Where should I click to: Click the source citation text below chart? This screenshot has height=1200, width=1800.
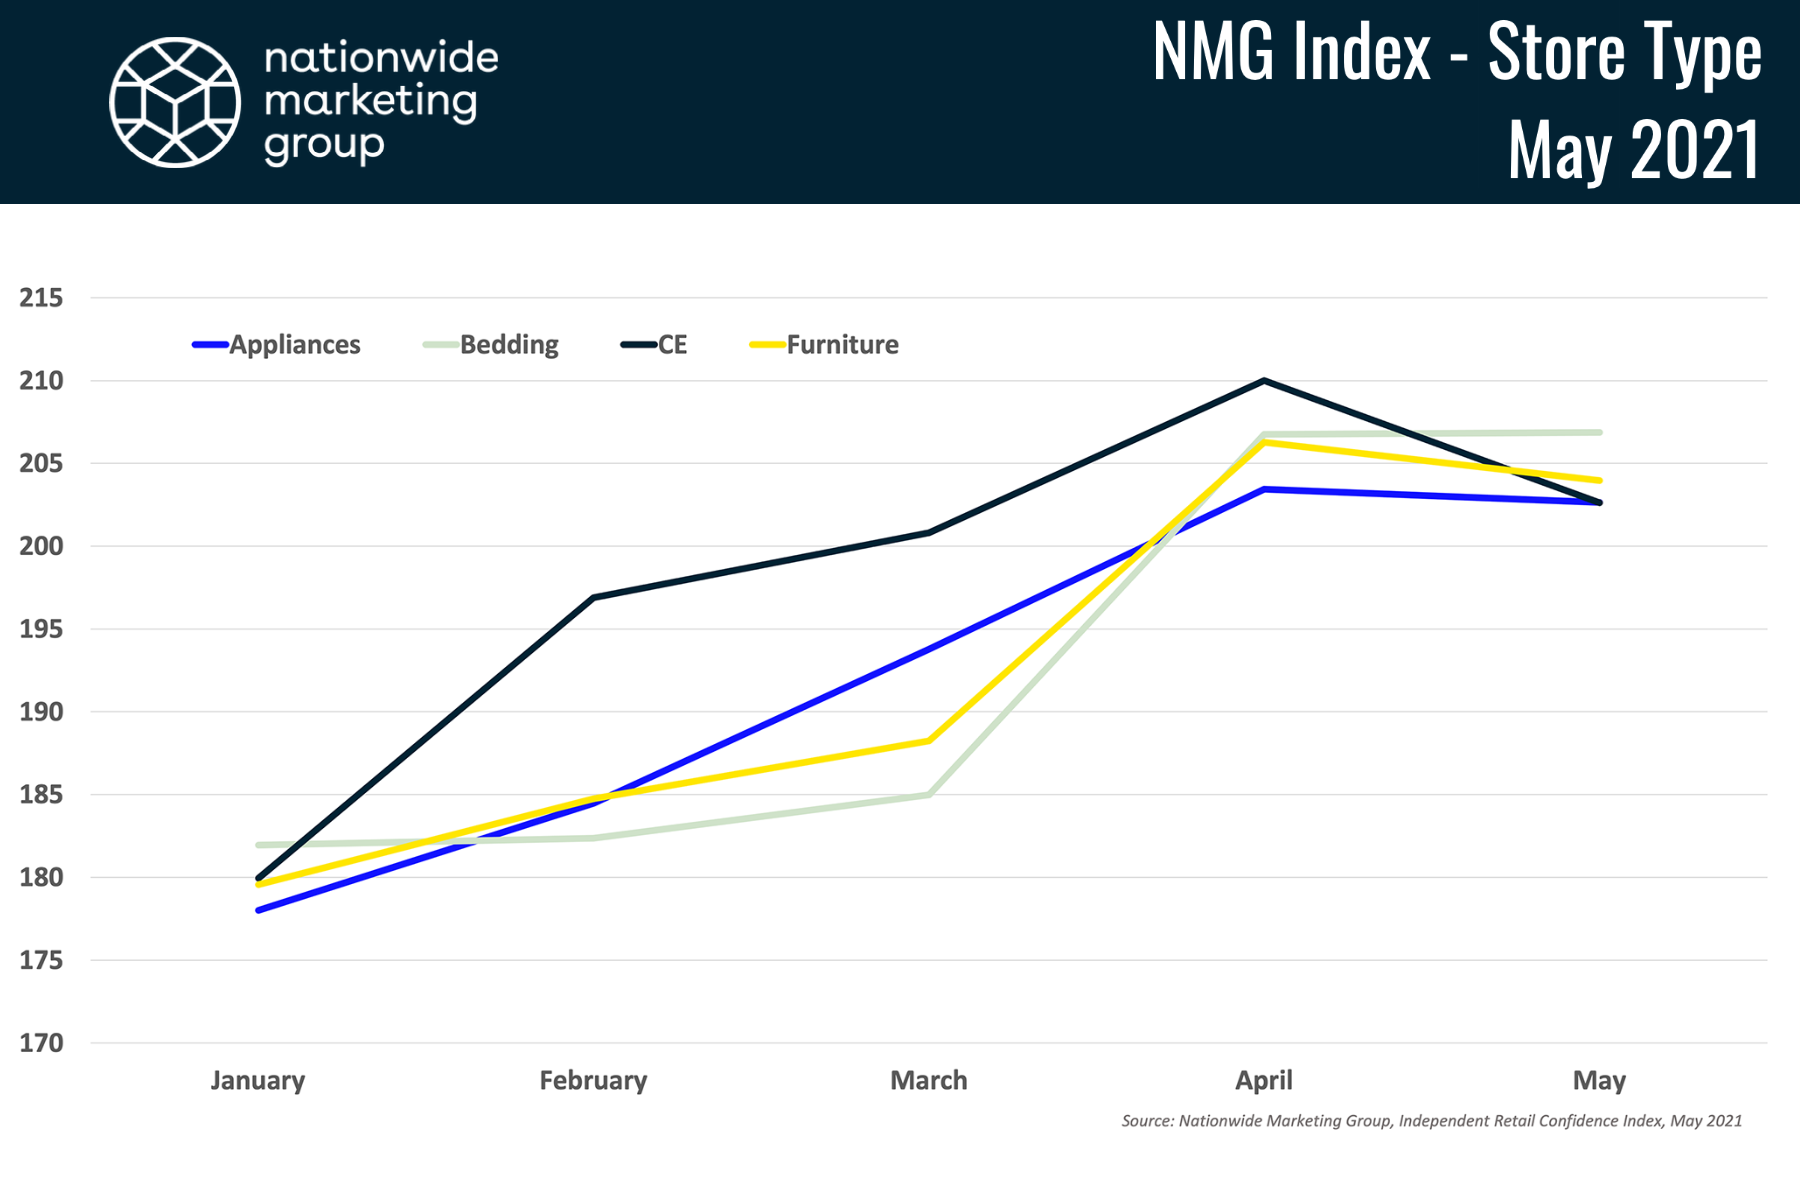point(1432,1121)
